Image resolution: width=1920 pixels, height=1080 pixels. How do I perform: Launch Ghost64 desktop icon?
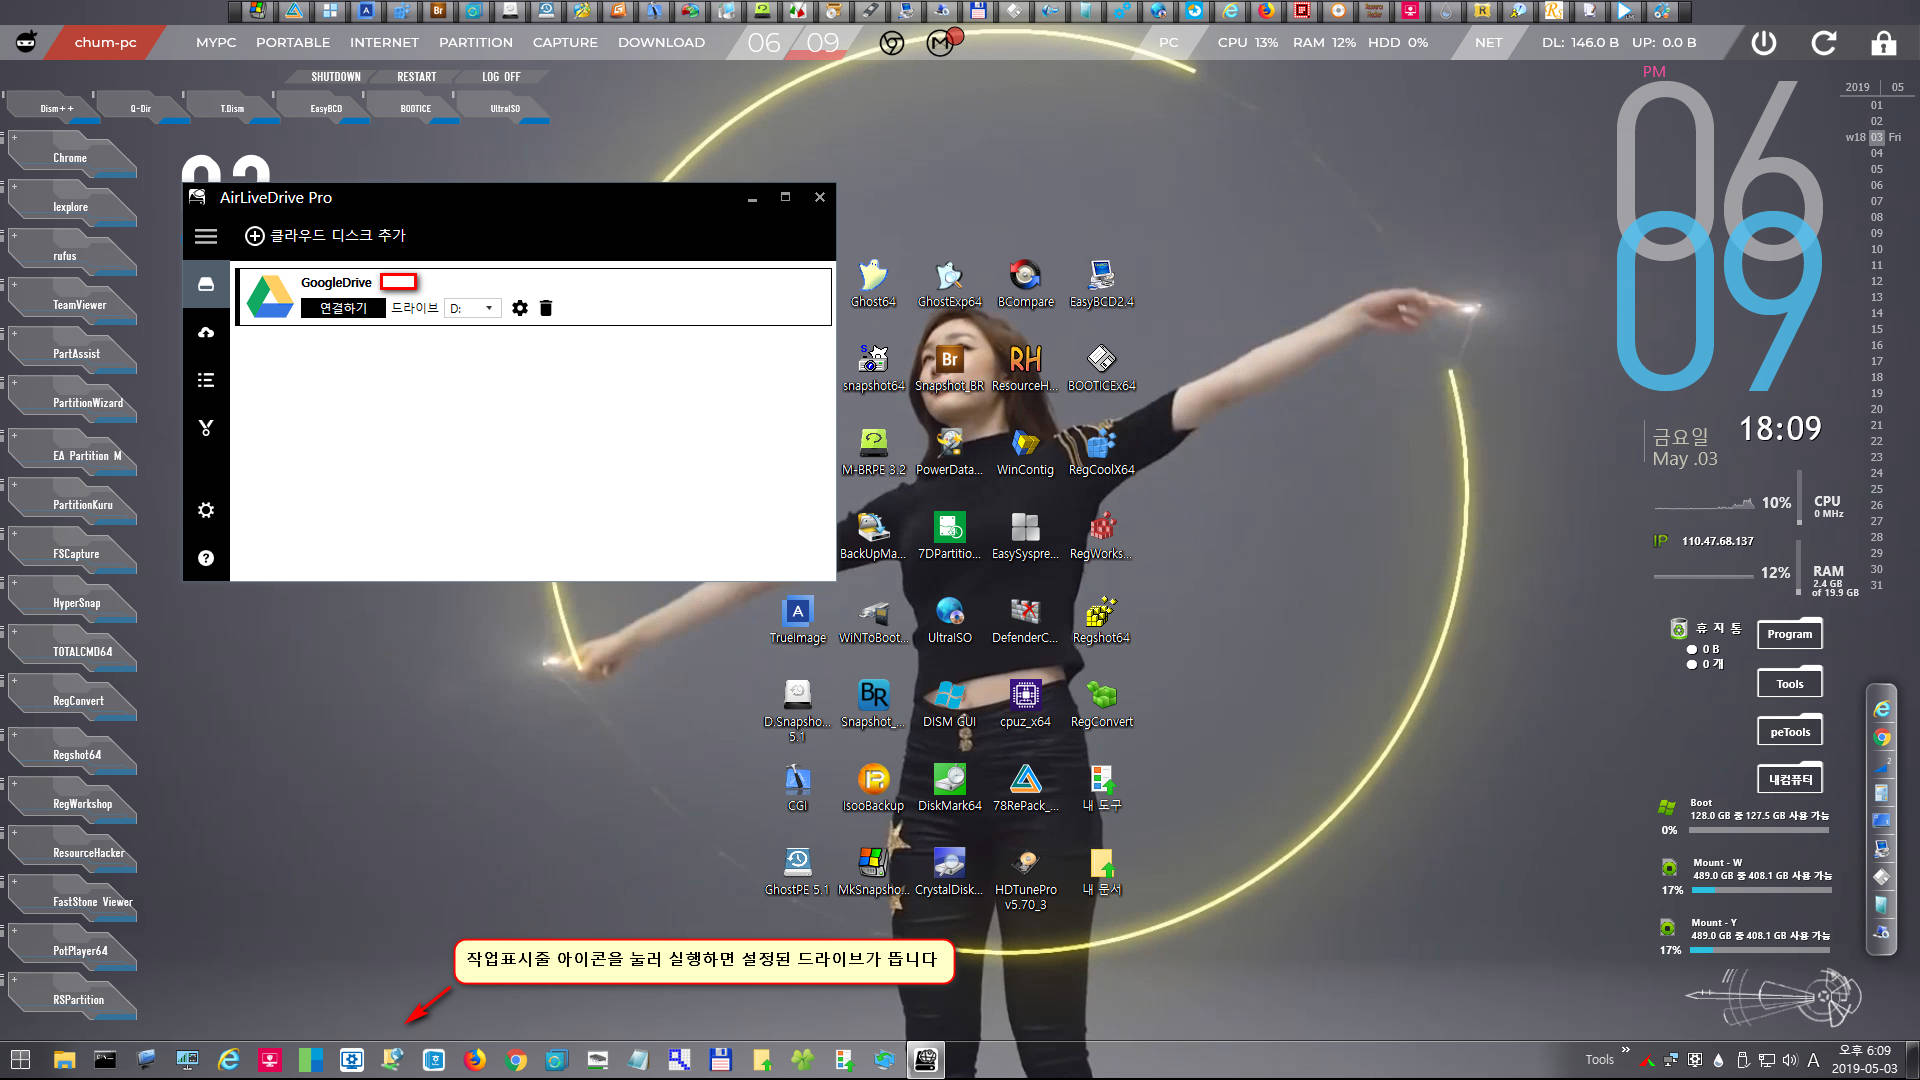point(873,283)
